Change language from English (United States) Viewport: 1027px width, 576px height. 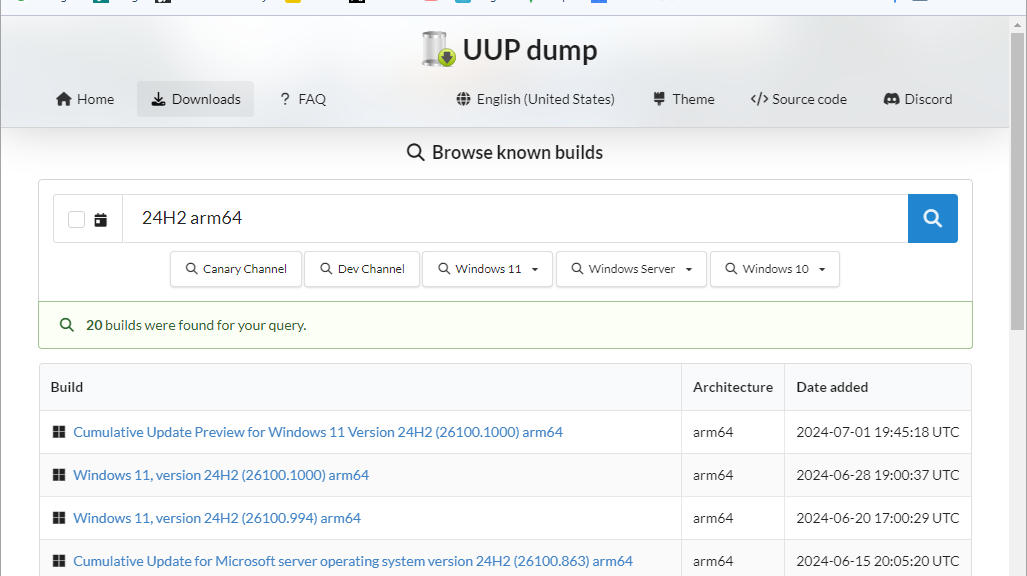tap(535, 99)
